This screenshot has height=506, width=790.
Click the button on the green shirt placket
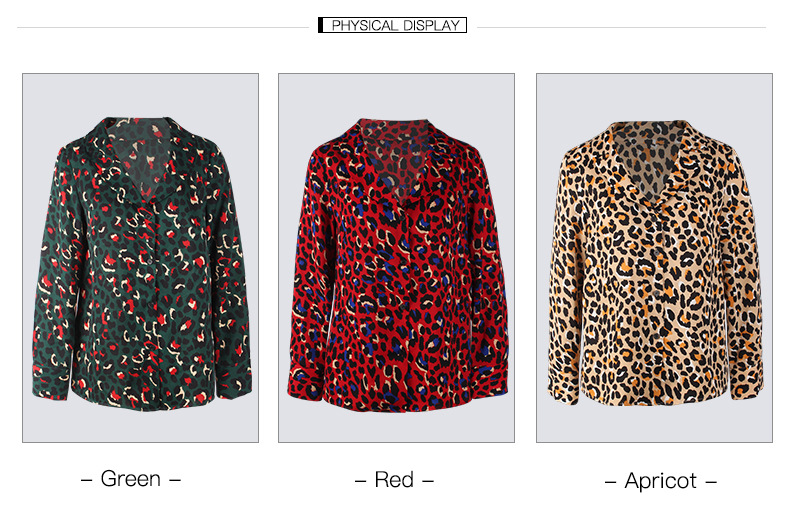point(150,261)
